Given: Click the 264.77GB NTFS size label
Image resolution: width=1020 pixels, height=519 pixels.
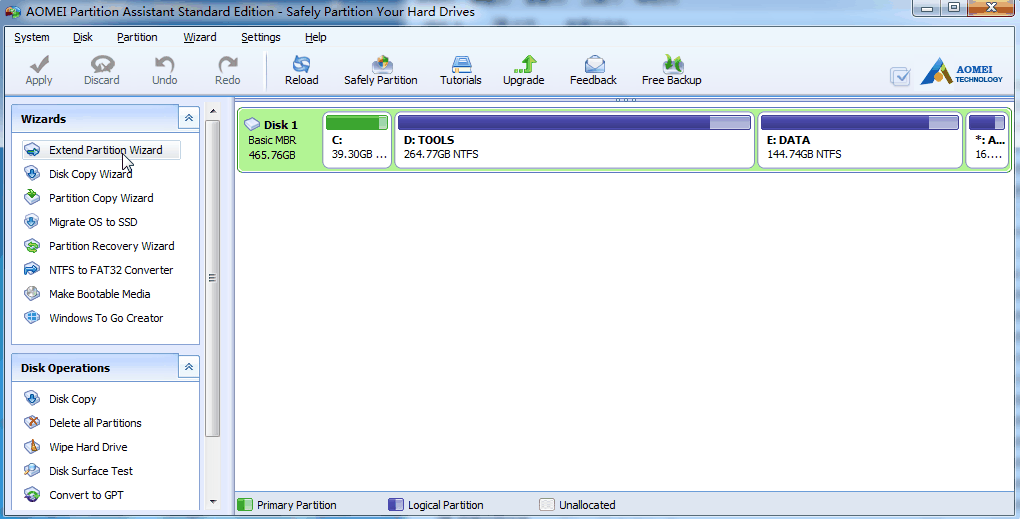Looking at the screenshot, I should pyautogui.click(x=441, y=155).
